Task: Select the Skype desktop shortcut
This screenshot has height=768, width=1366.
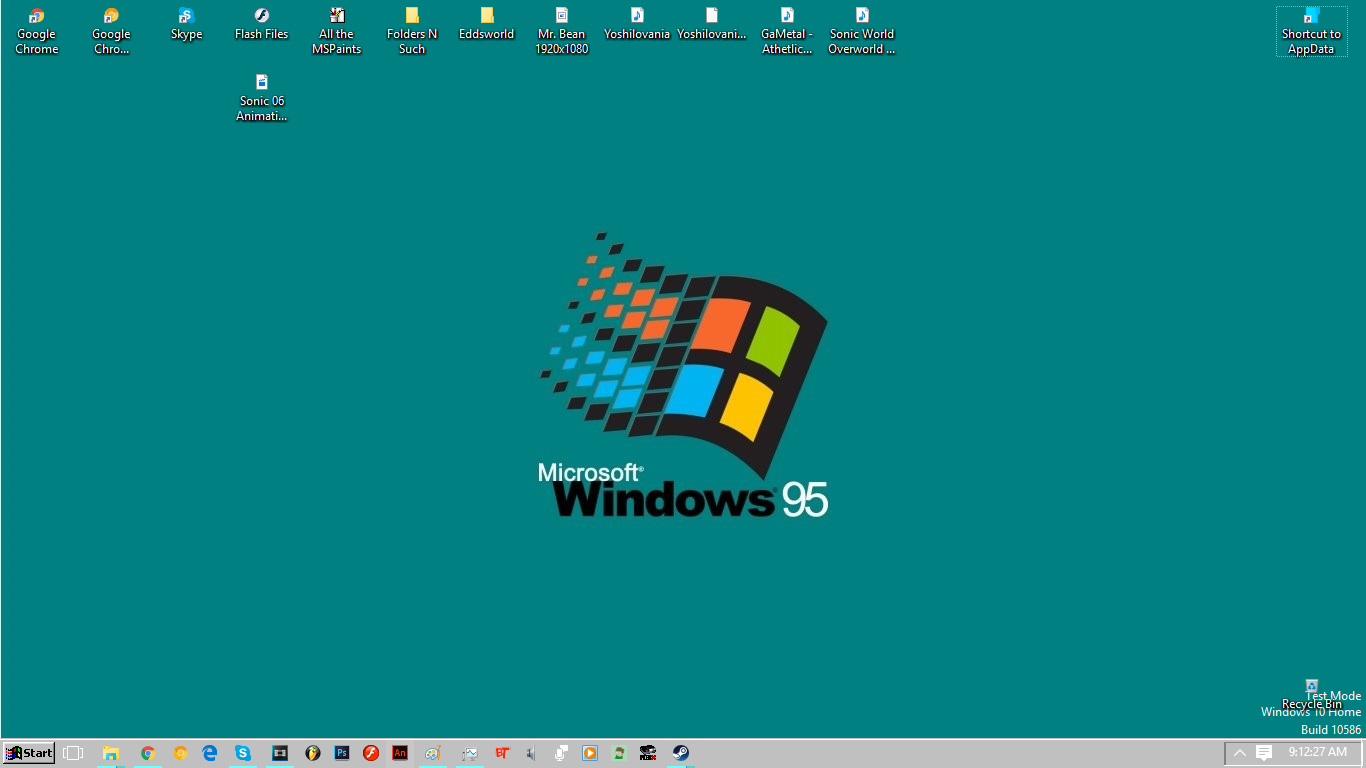Action: pos(186,24)
